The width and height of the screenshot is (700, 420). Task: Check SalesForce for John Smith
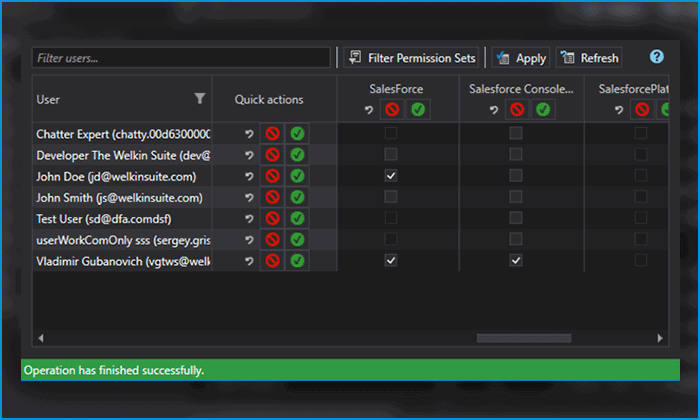(x=391, y=197)
